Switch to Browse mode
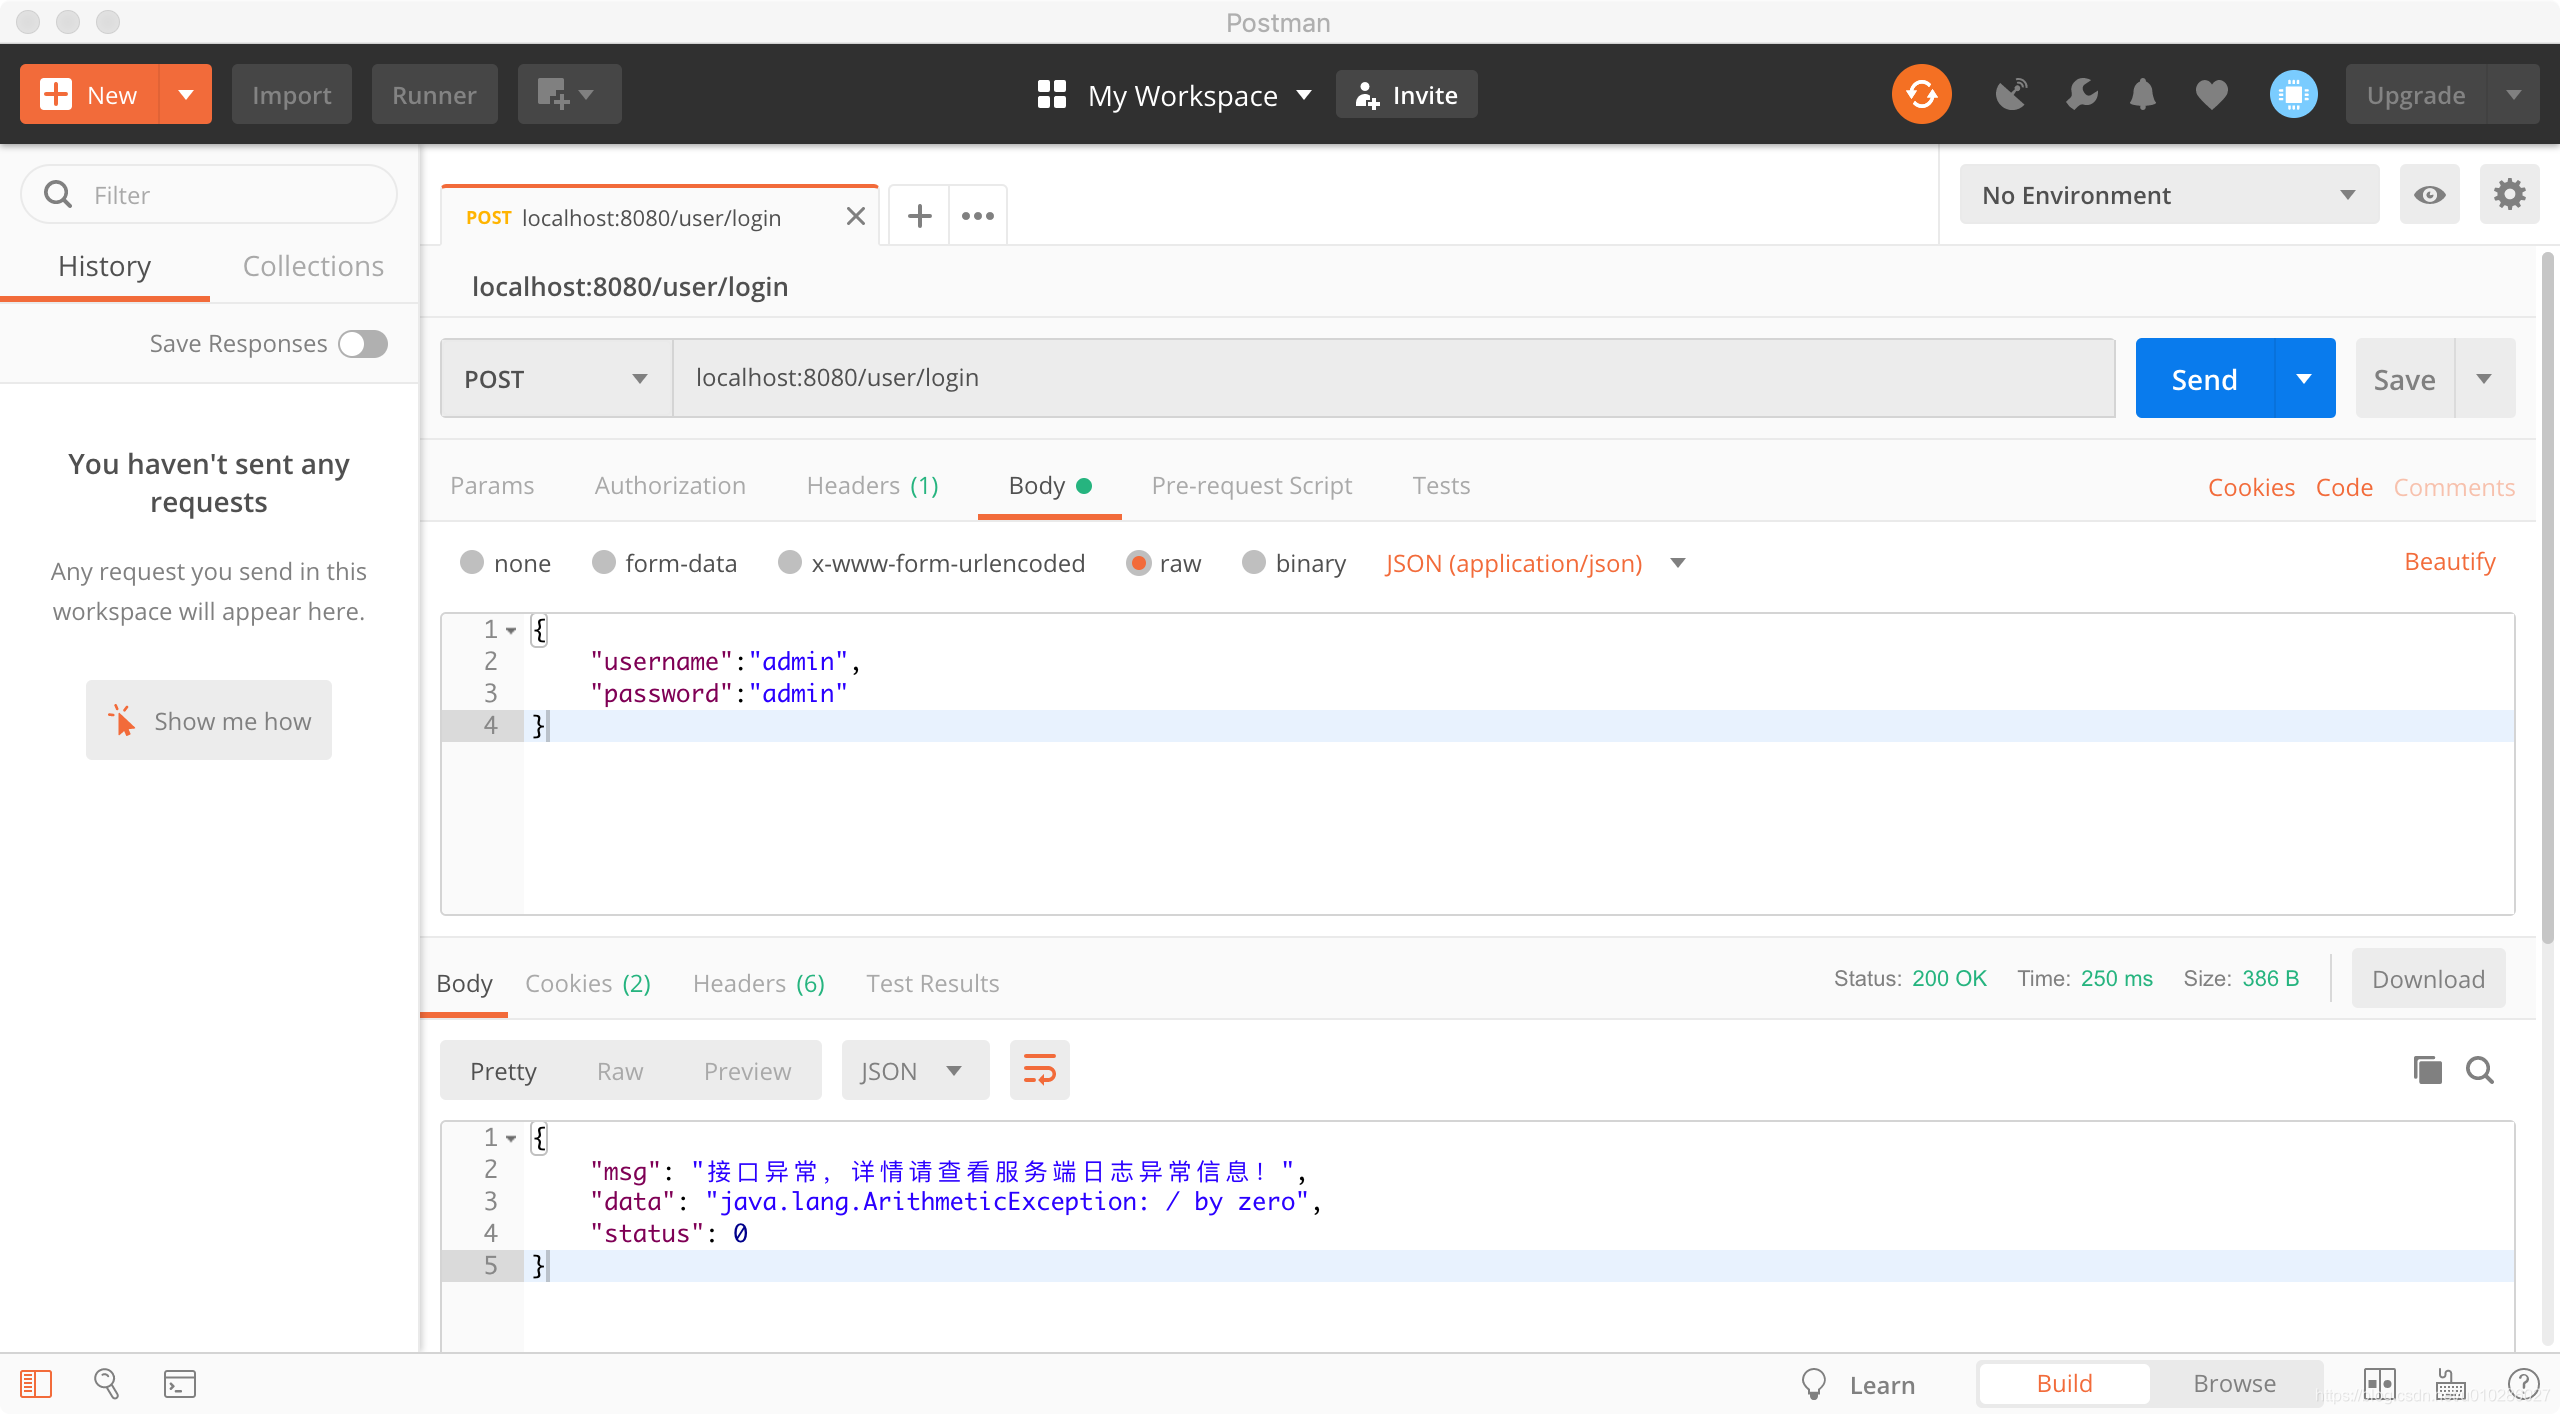Viewport: 2560px width, 1414px height. coord(2234,1384)
